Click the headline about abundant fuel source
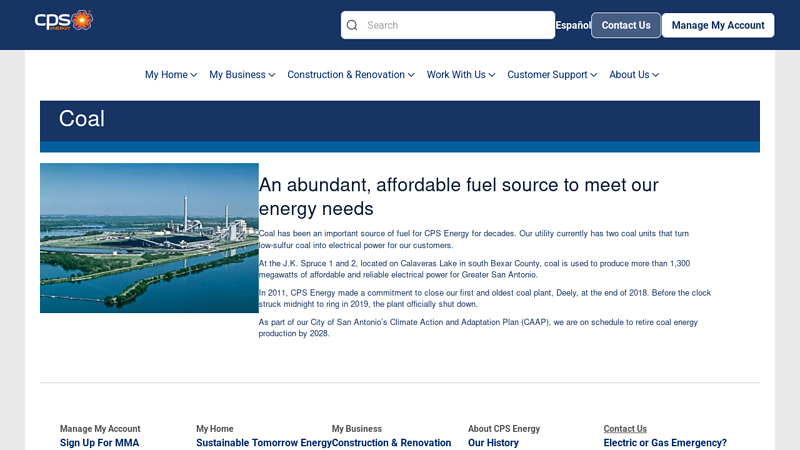The image size is (800, 450). point(459,196)
